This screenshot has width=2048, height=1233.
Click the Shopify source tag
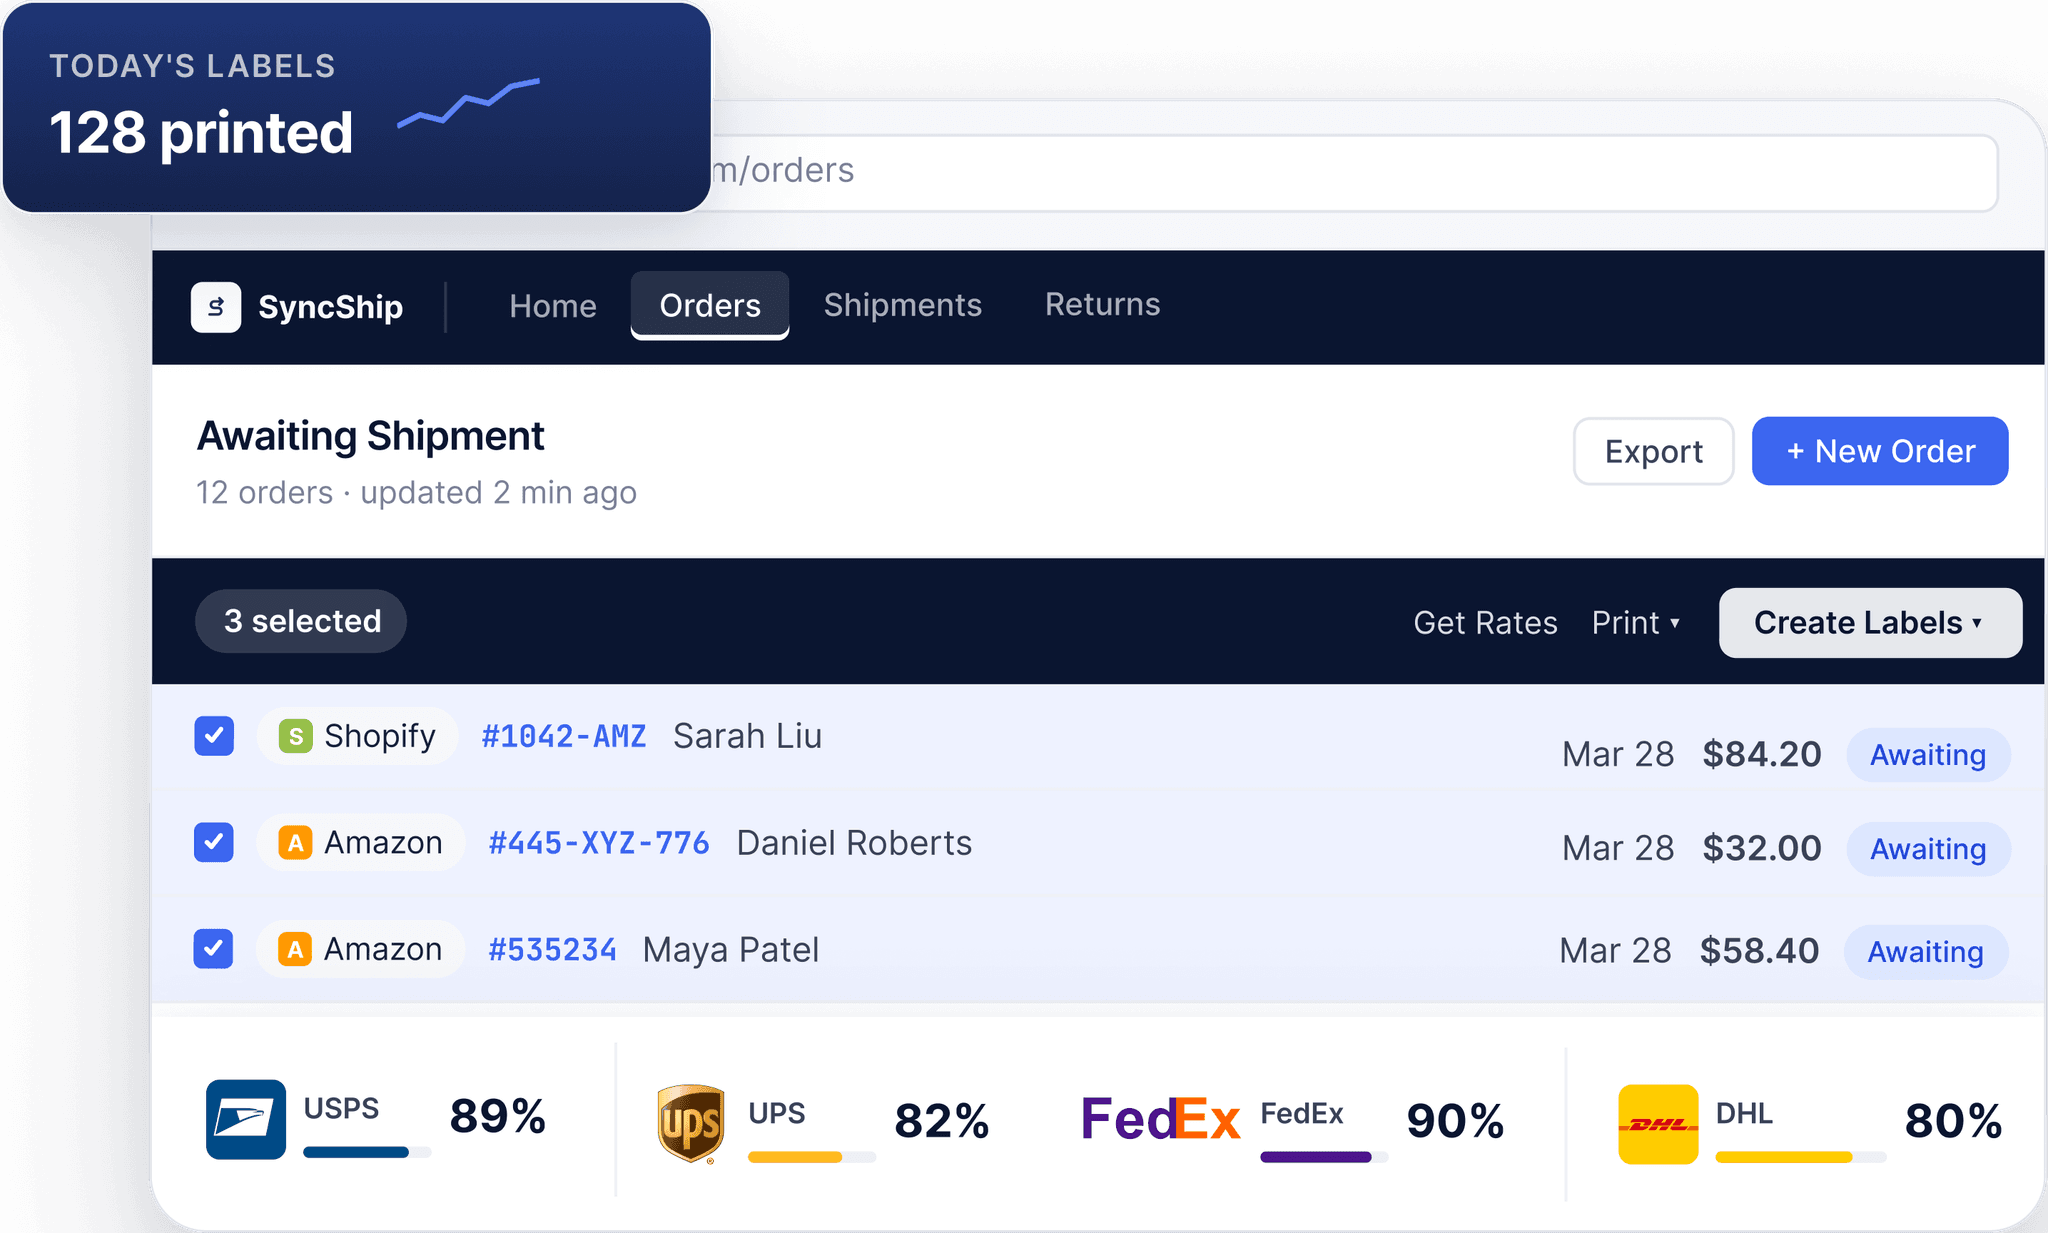click(358, 737)
